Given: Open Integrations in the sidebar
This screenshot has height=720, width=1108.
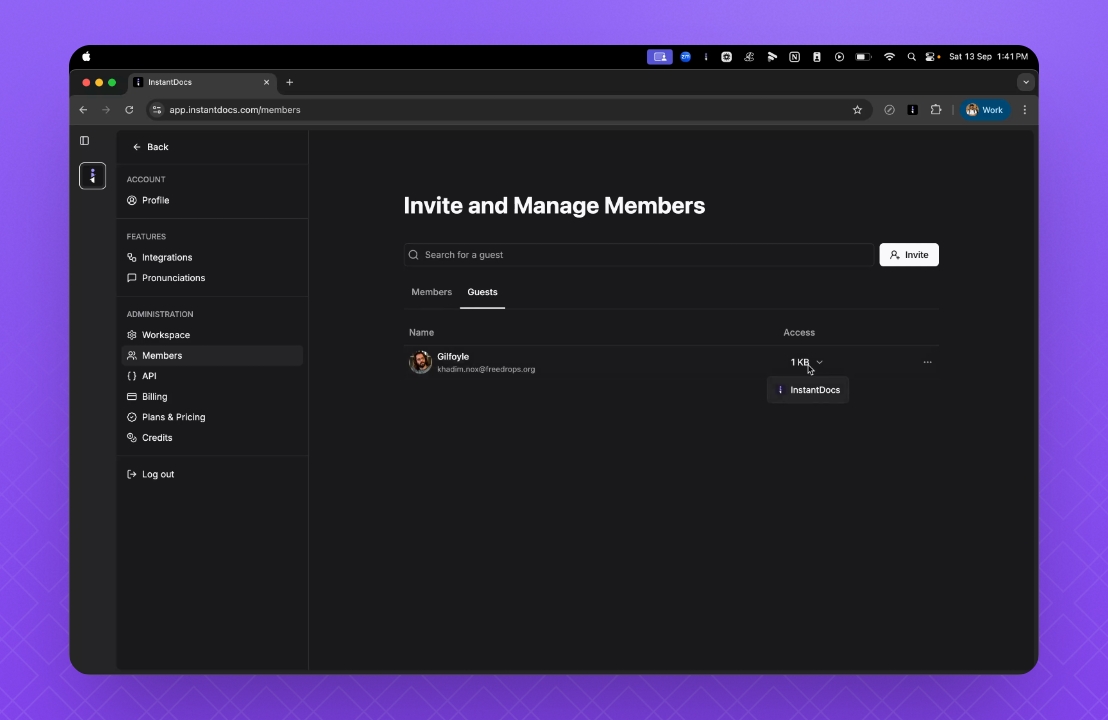Looking at the screenshot, I should 166,257.
